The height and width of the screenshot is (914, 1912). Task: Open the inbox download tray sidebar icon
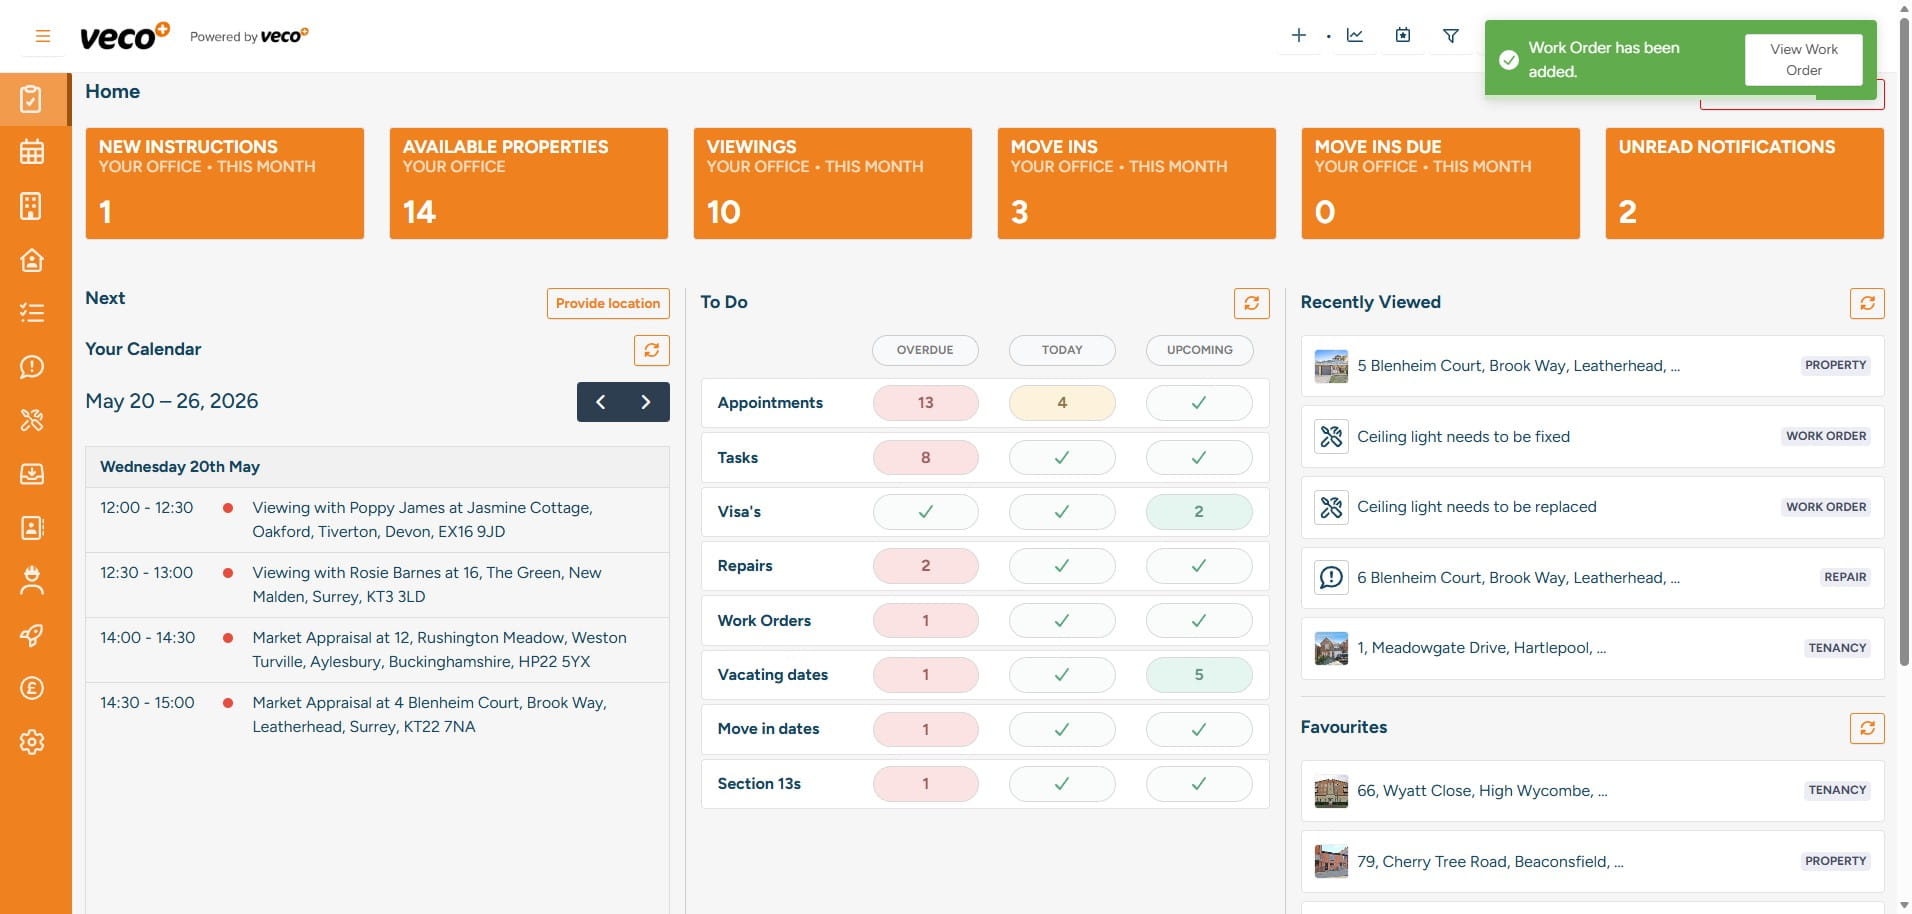coord(32,474)
